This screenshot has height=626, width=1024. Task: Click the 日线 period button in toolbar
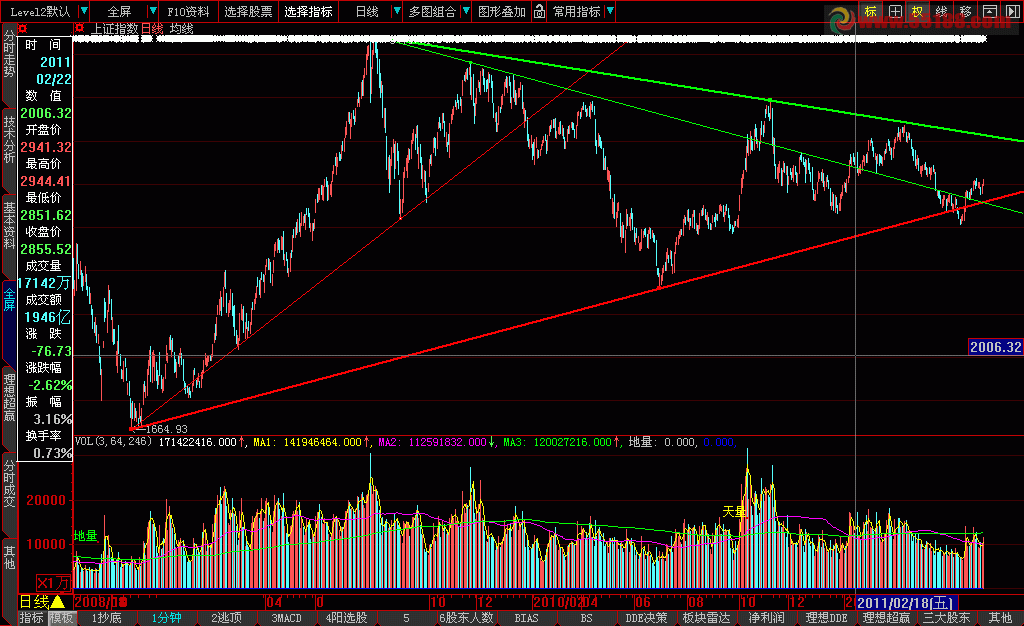point(367,12)
